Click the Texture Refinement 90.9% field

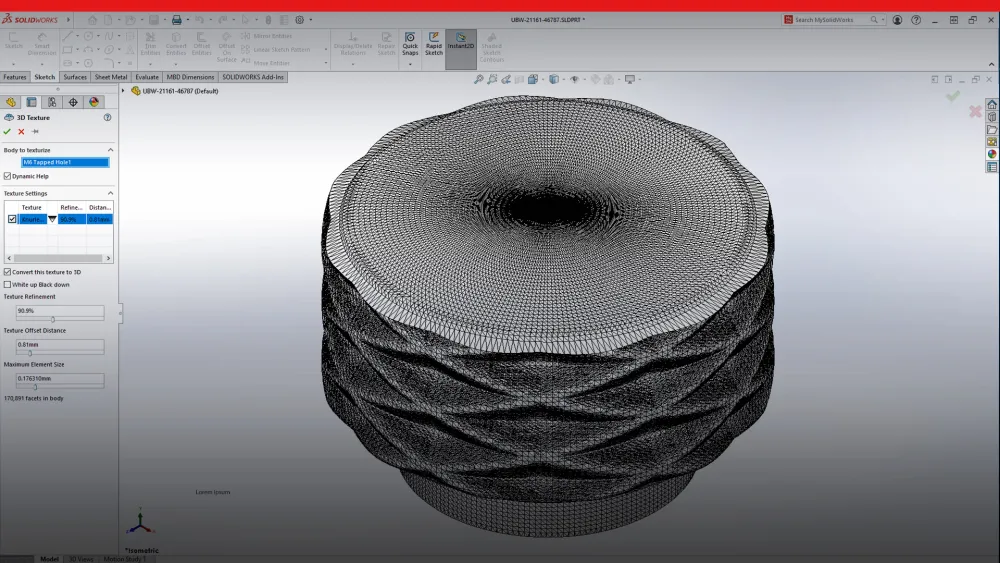[60, 311]
